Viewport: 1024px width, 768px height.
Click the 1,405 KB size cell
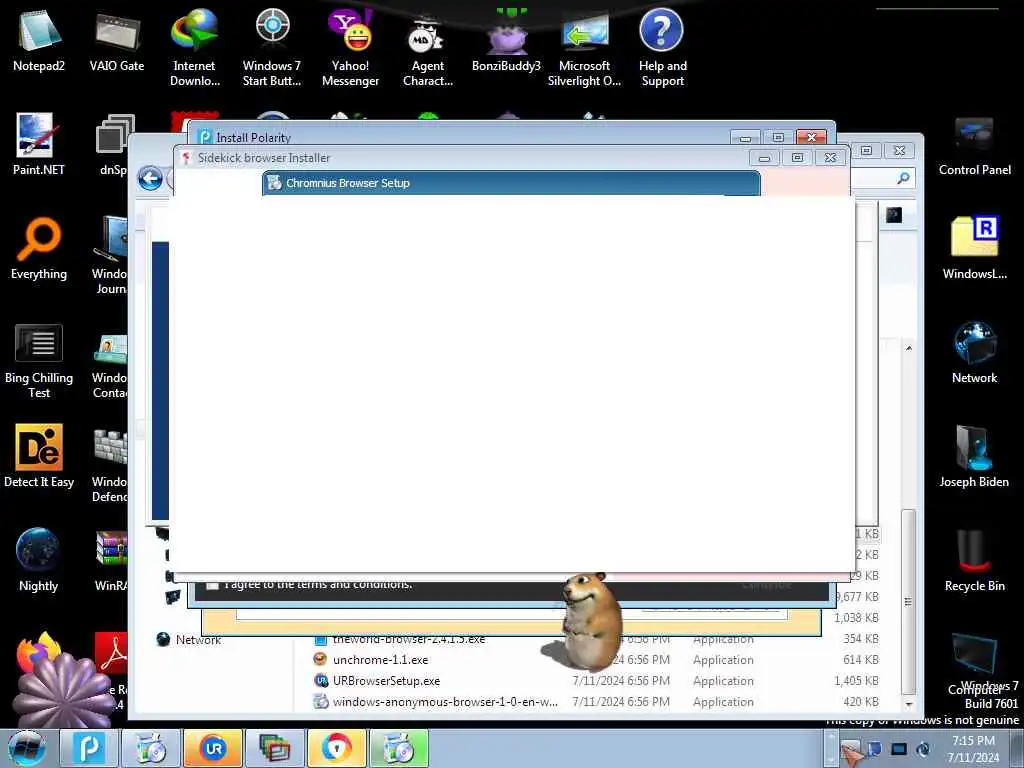click(x=856, y=680)
